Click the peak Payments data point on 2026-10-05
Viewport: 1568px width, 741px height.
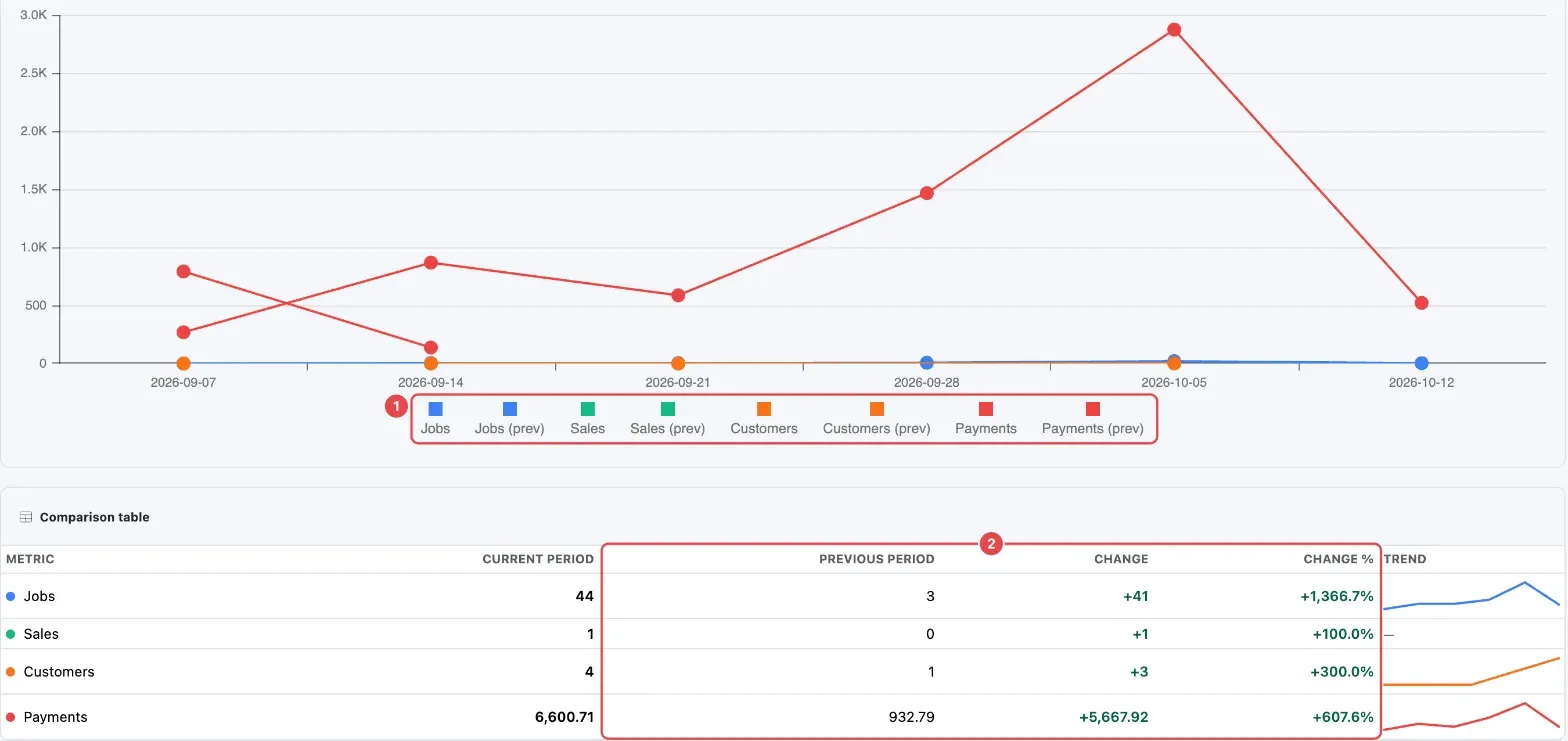(x=1174, y=30)
